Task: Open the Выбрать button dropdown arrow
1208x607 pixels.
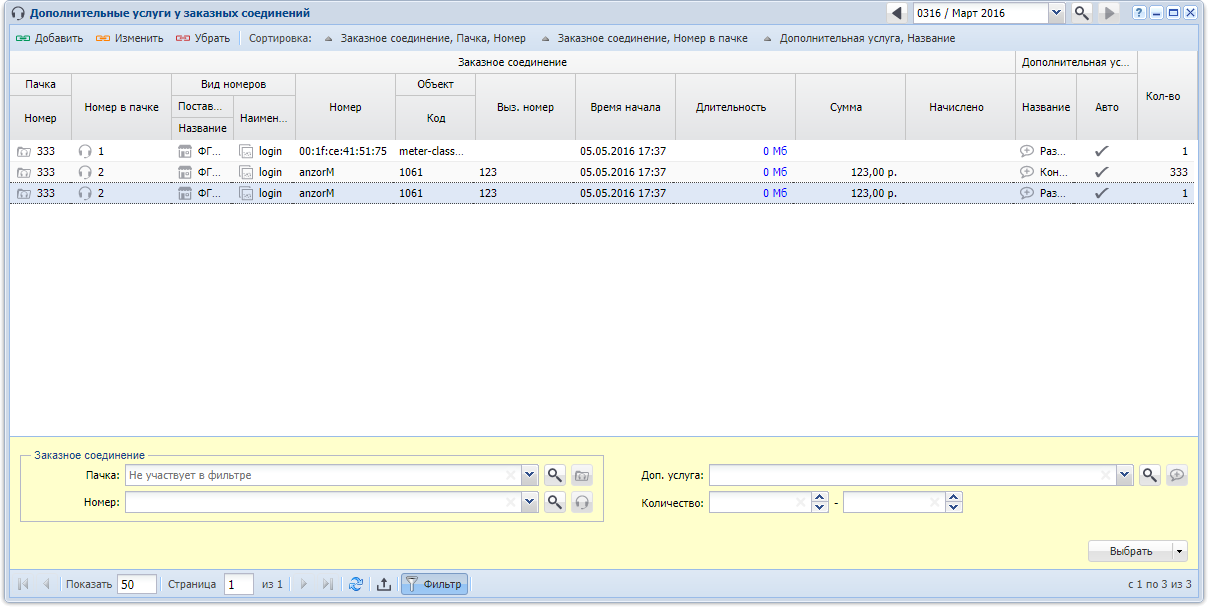Action: (1180, 551)
